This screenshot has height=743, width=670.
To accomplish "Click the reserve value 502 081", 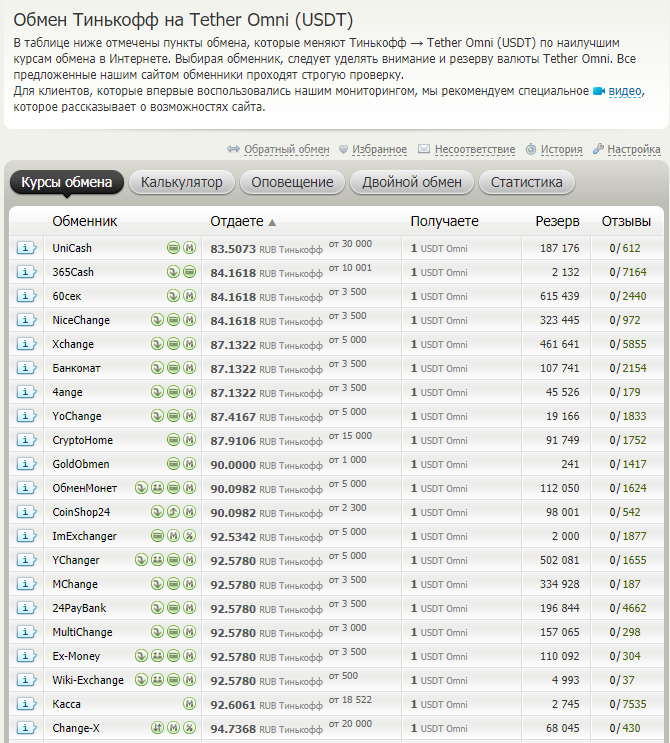I will coord(560,560).
